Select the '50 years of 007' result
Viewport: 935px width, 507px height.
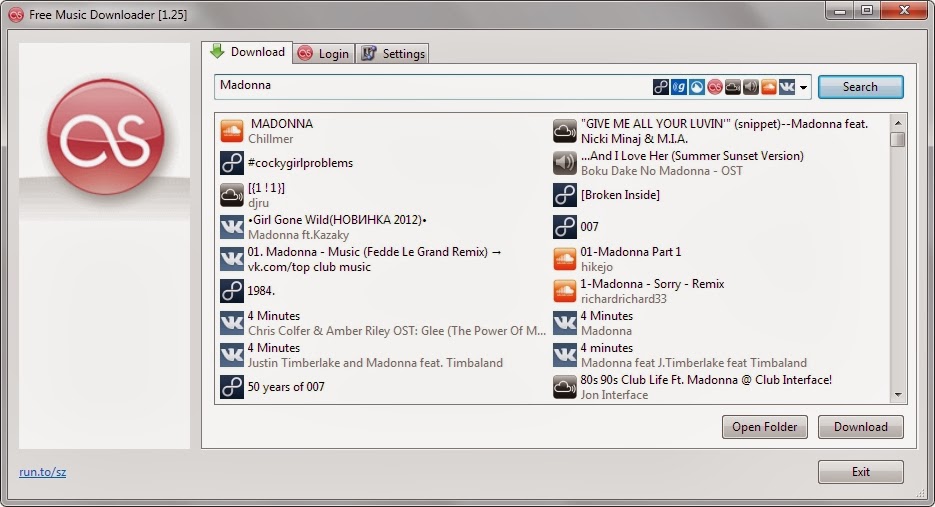(x=286, y=387)
